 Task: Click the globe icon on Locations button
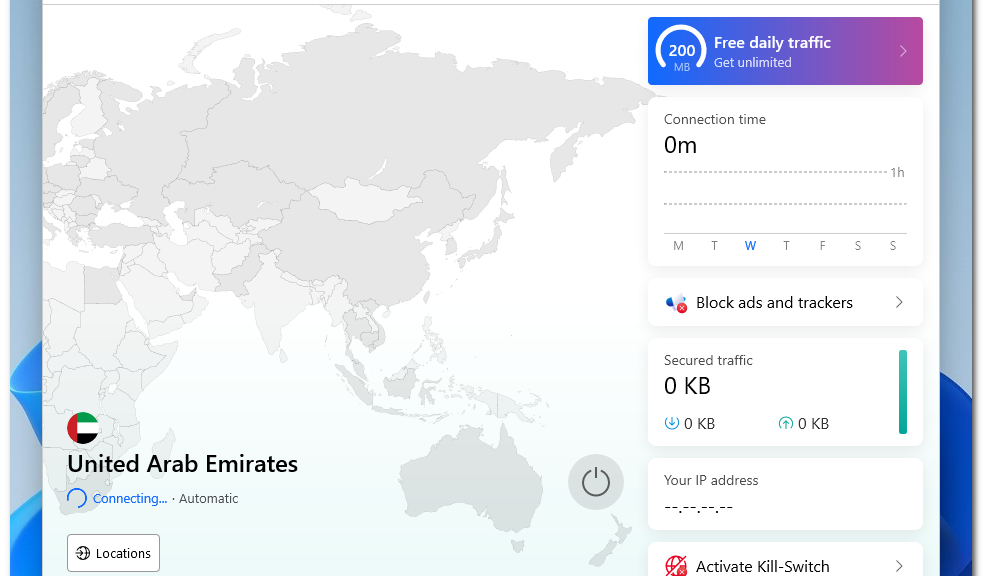[x=83, y=553]
